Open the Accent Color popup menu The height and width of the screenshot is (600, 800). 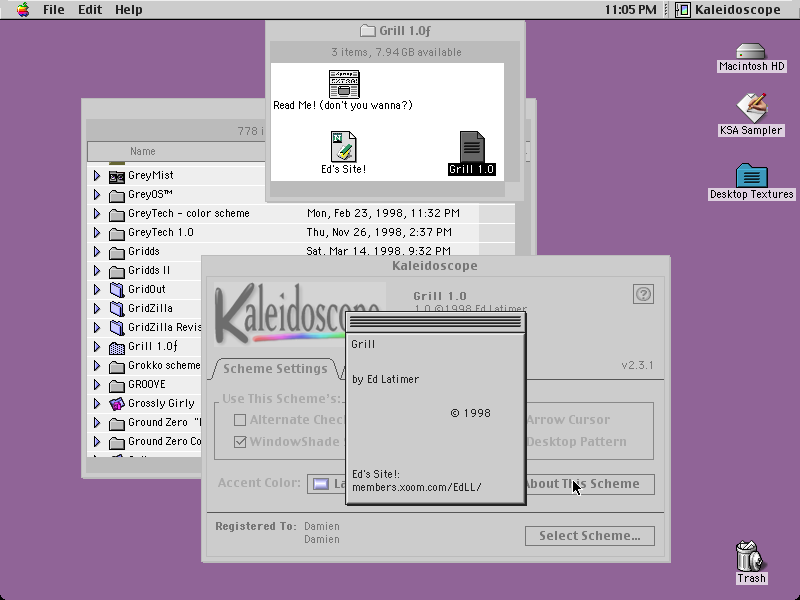327,484
